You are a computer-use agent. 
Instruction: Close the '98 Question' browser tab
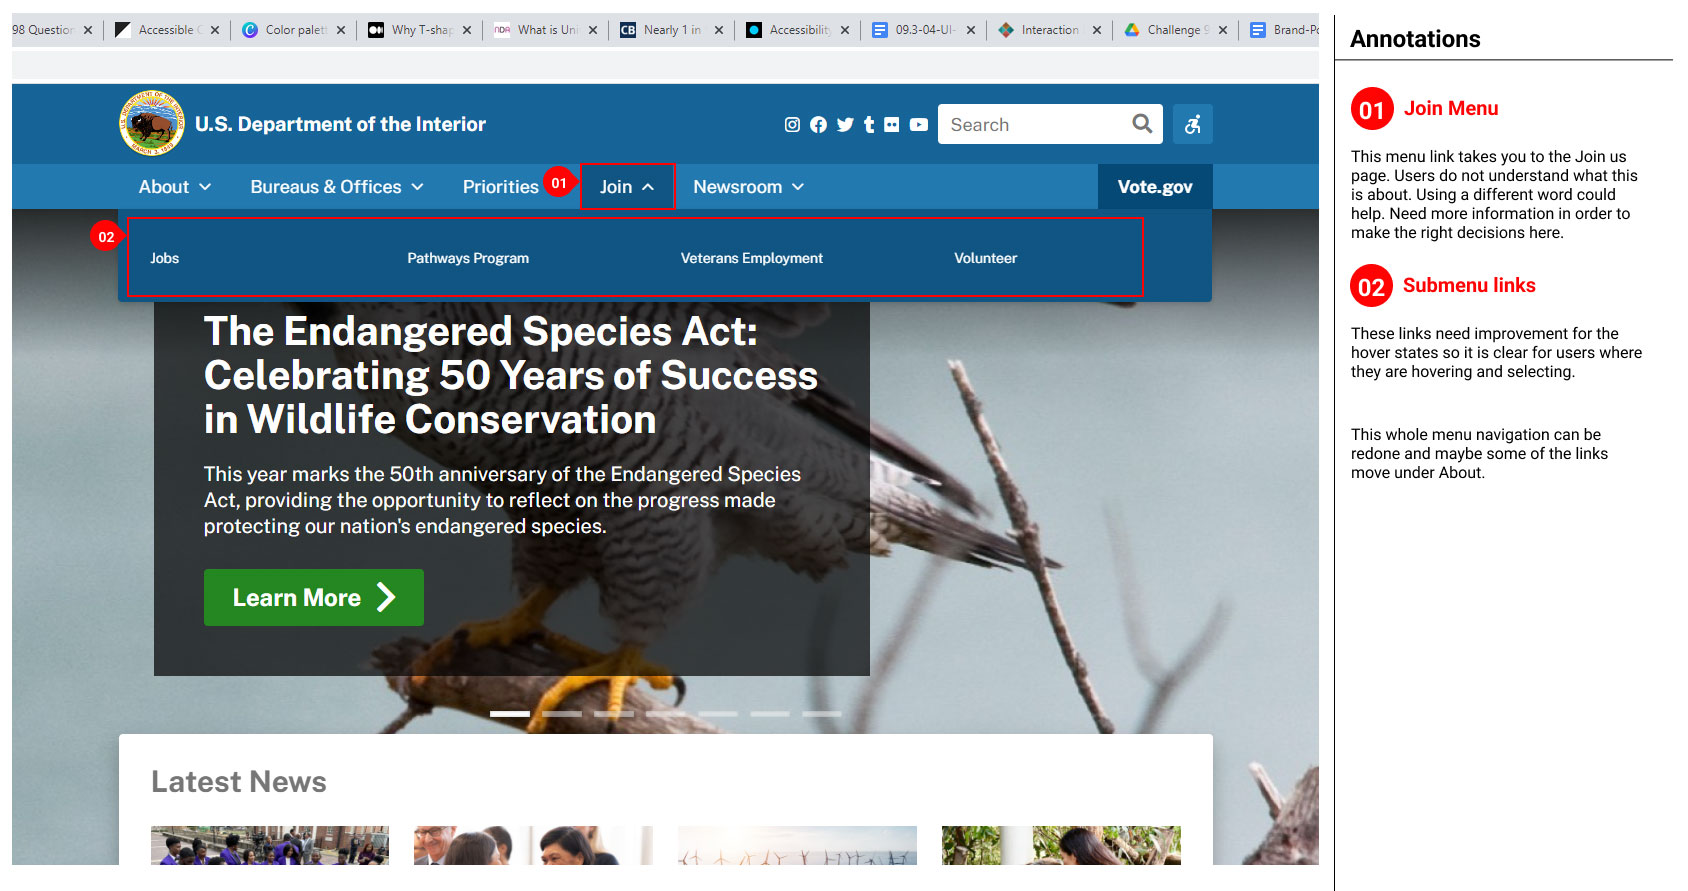pos(88,30)
